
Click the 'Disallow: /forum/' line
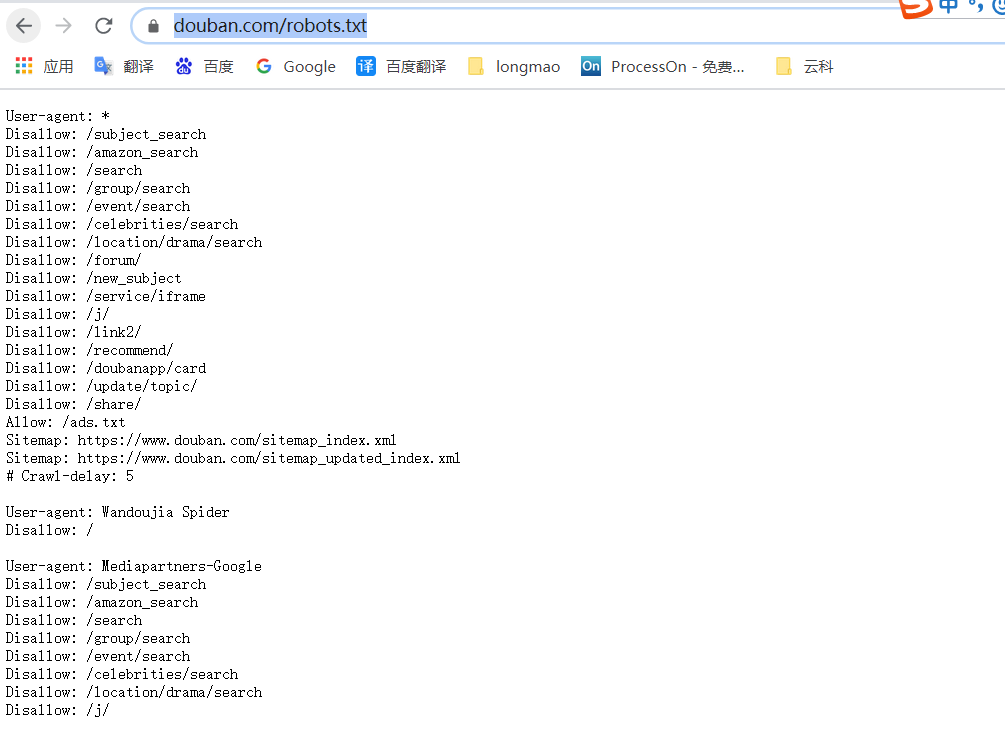73,260
